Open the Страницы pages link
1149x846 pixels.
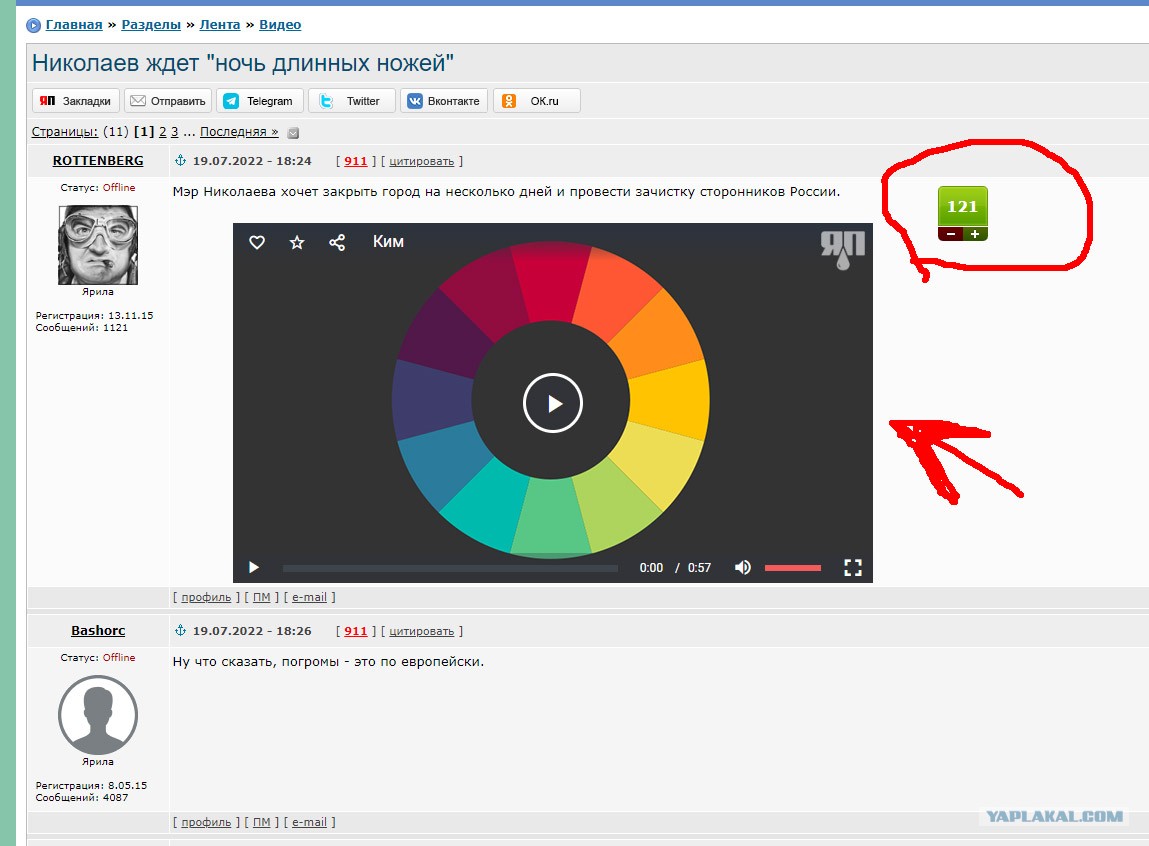[x=64, y=132]
